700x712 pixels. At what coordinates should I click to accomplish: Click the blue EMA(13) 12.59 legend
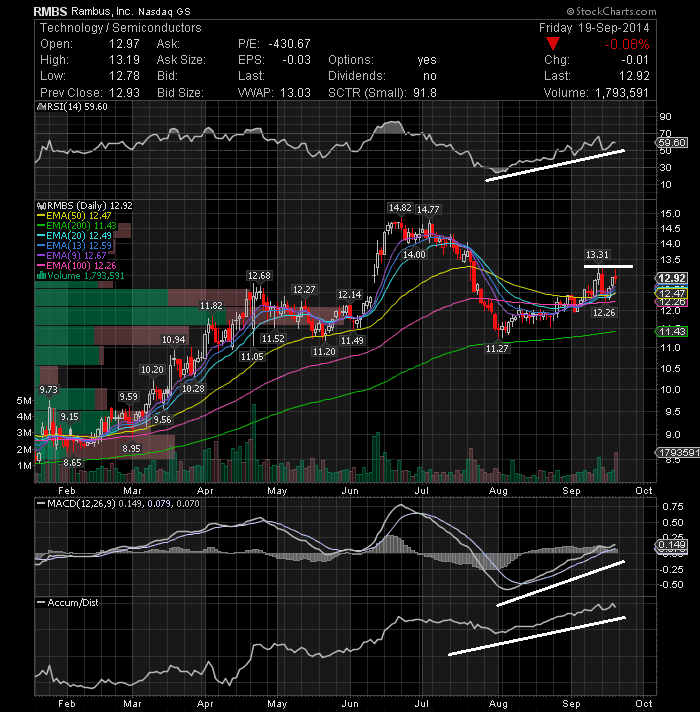pyautogui.click(x=74, y=246)
